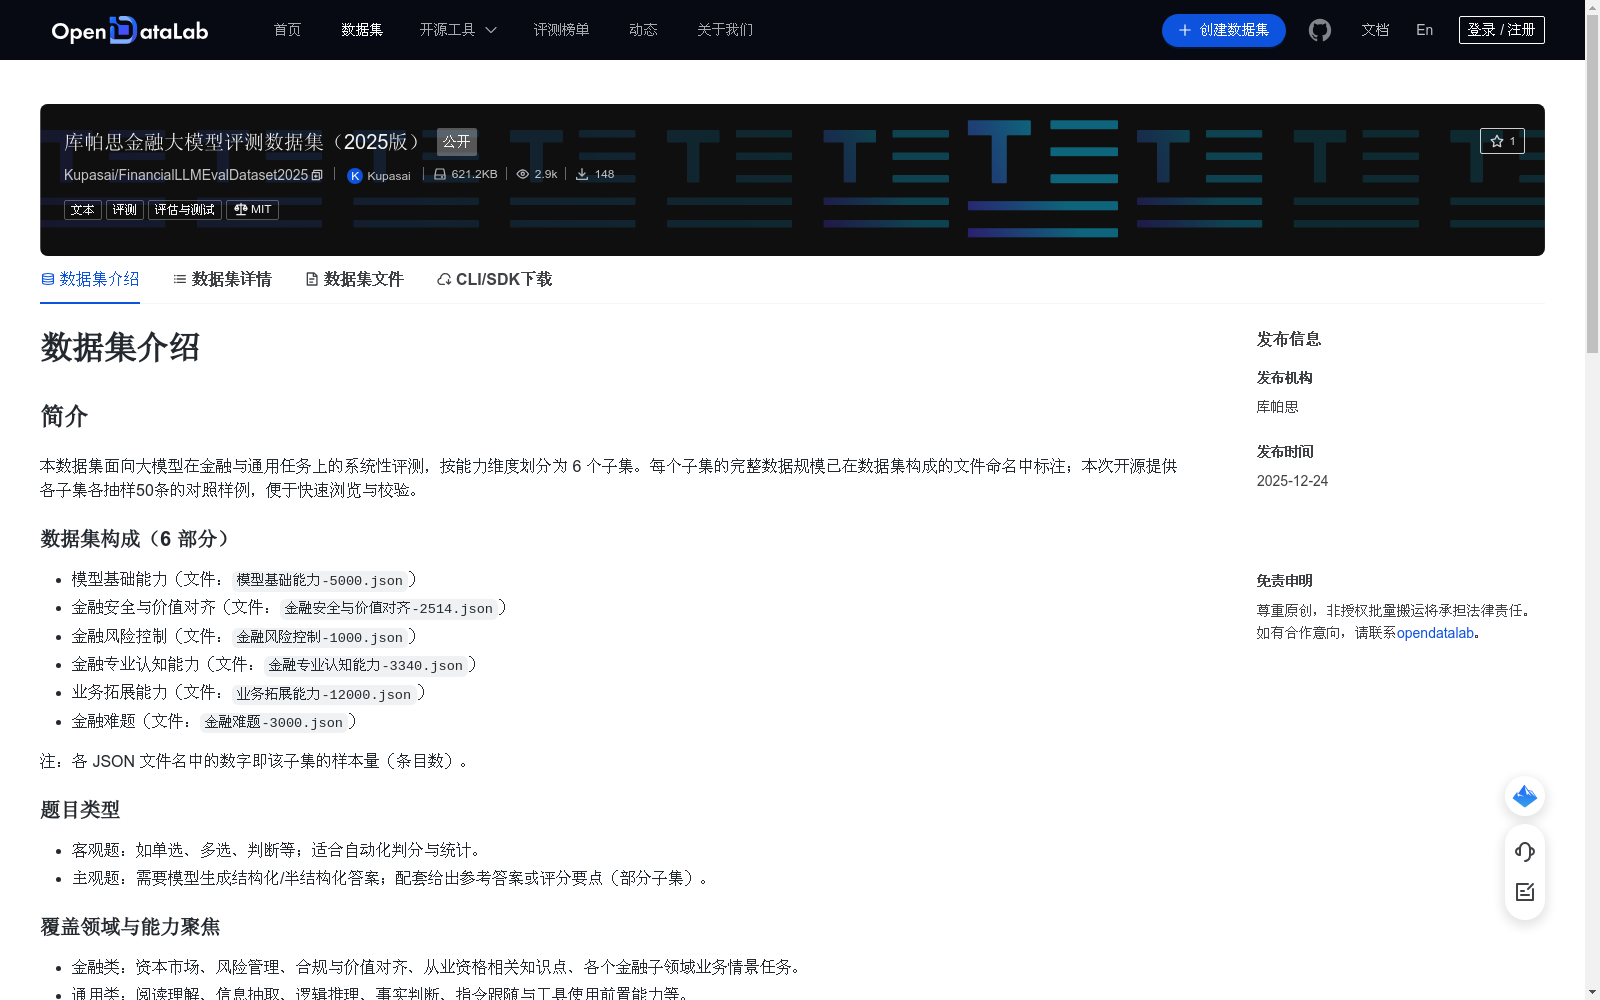Click the 评测 tag
This screenshot has width=1600, height=1000.
click(x=125, y=210)
